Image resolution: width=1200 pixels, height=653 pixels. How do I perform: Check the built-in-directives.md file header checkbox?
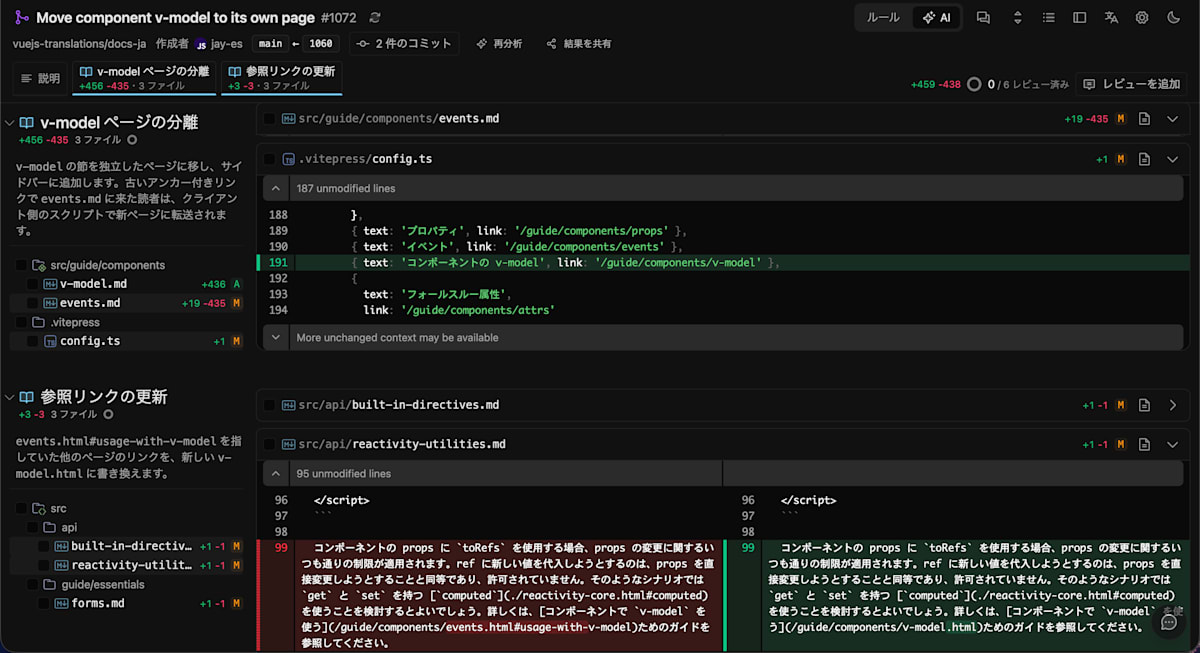pos(270,405)
